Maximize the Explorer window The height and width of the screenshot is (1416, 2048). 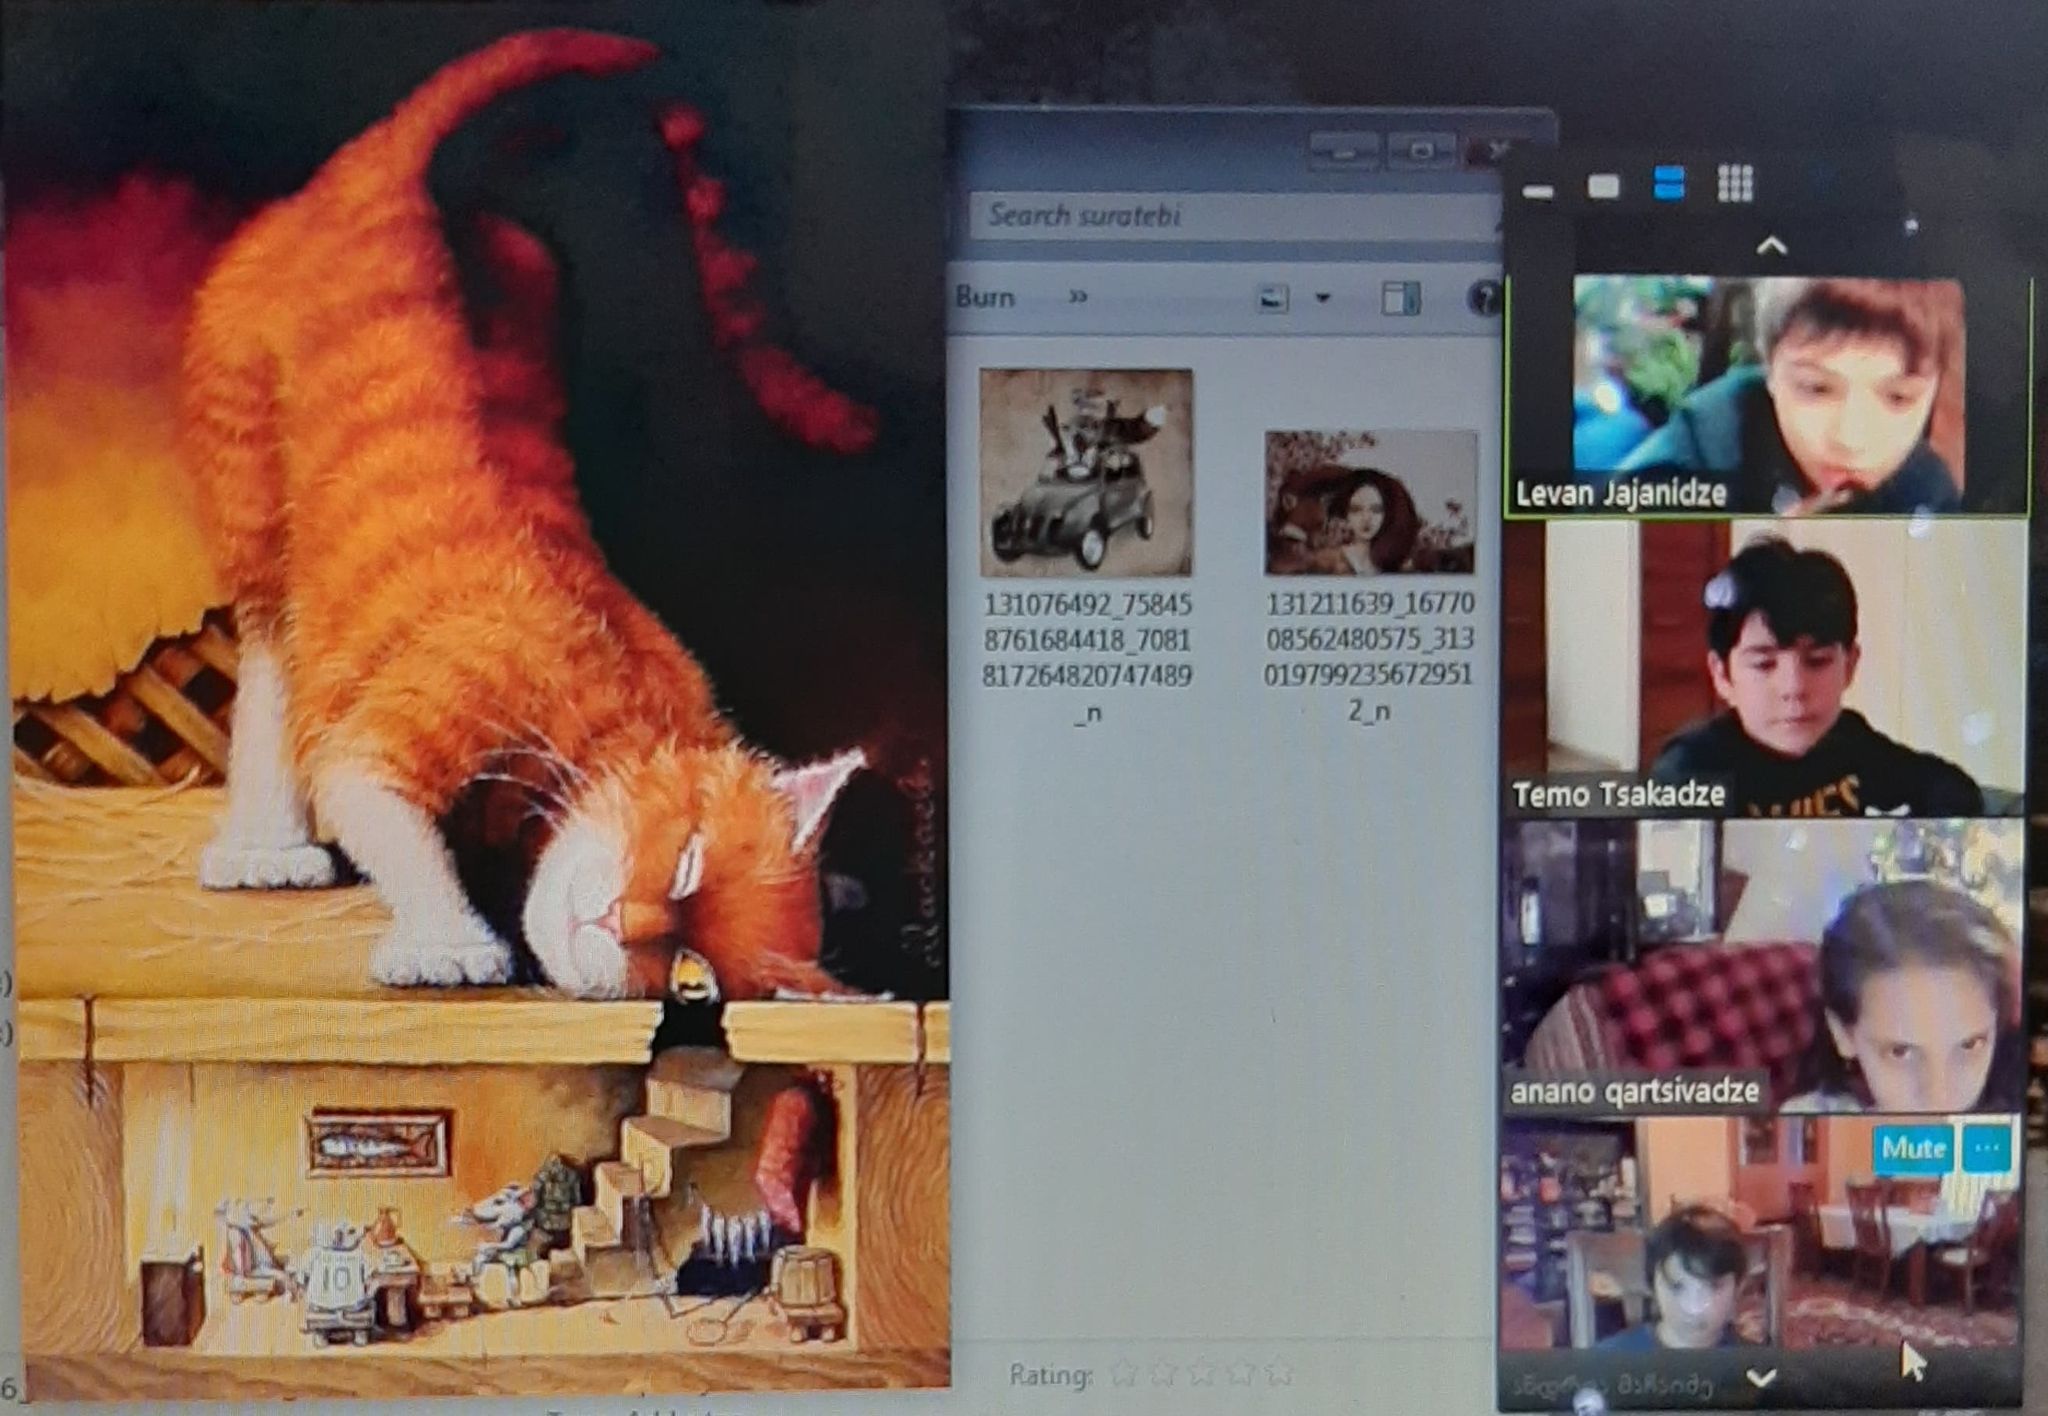click(1421, 151)
